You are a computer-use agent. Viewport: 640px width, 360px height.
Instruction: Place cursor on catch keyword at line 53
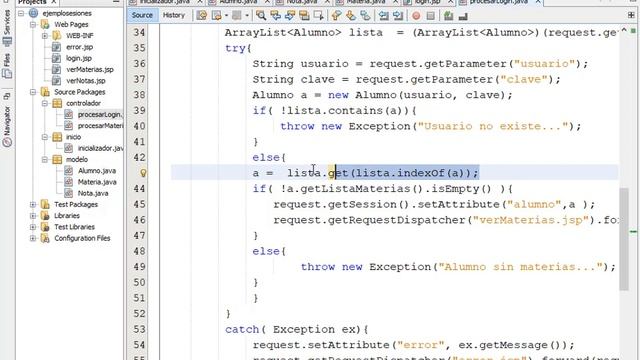[x=242, y=329]
